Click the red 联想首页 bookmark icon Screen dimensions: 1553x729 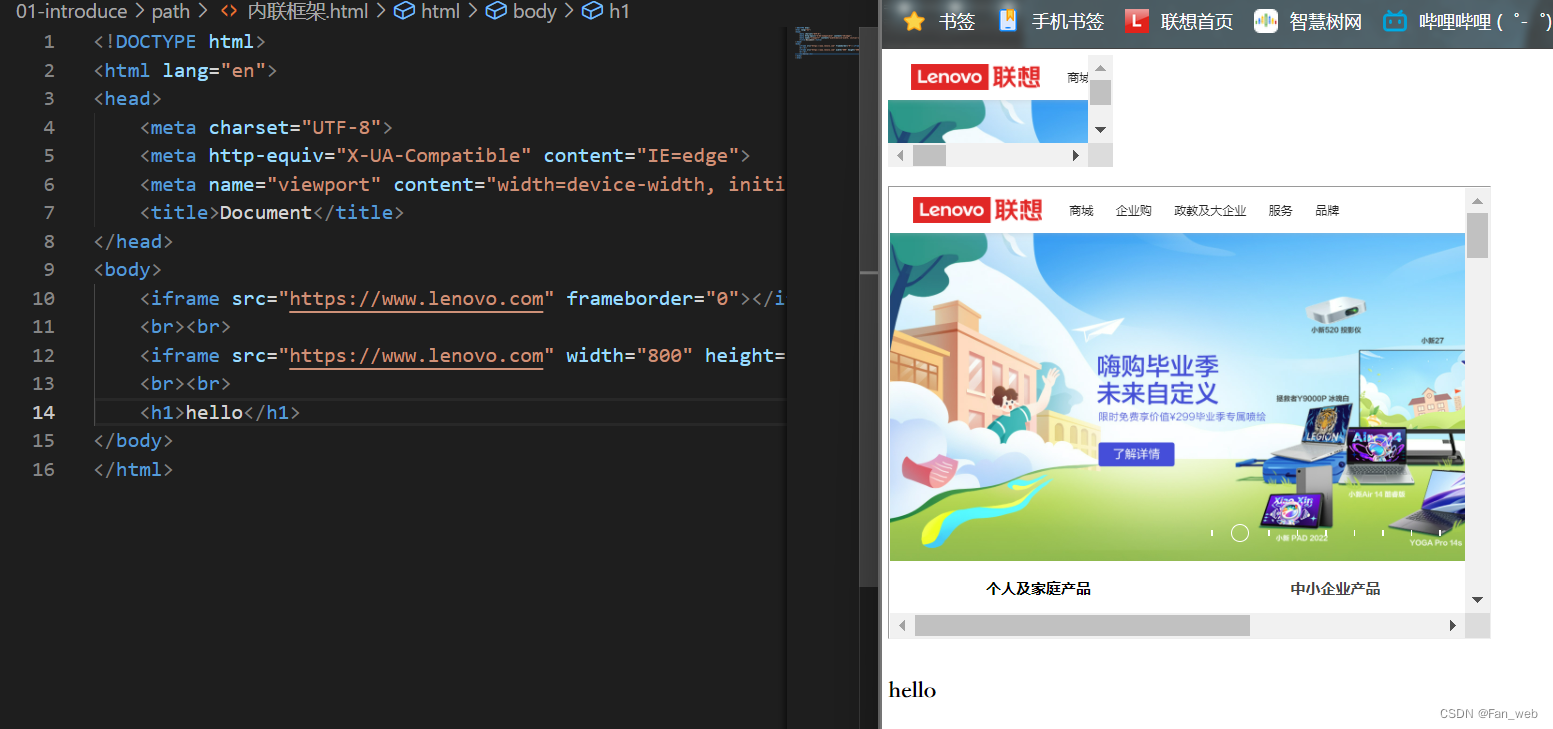[x=1137, y=21]
